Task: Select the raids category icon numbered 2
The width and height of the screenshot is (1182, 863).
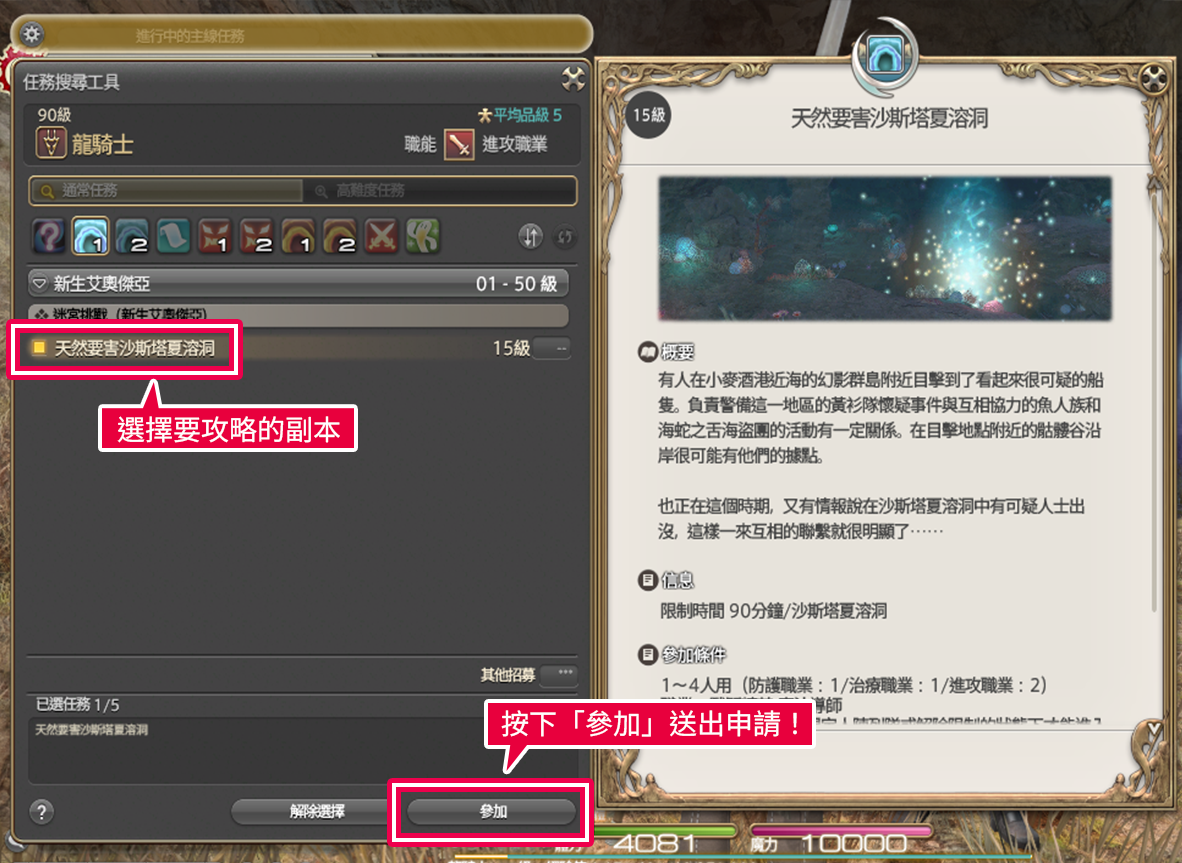Action: [340, 236]
